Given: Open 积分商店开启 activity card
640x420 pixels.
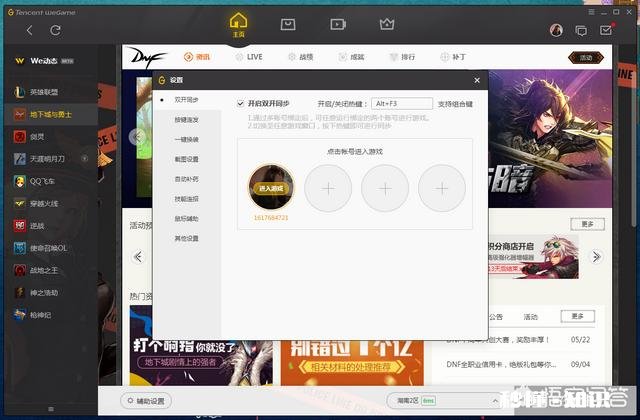Looking at the screenshot, I should tap(533, 257).
